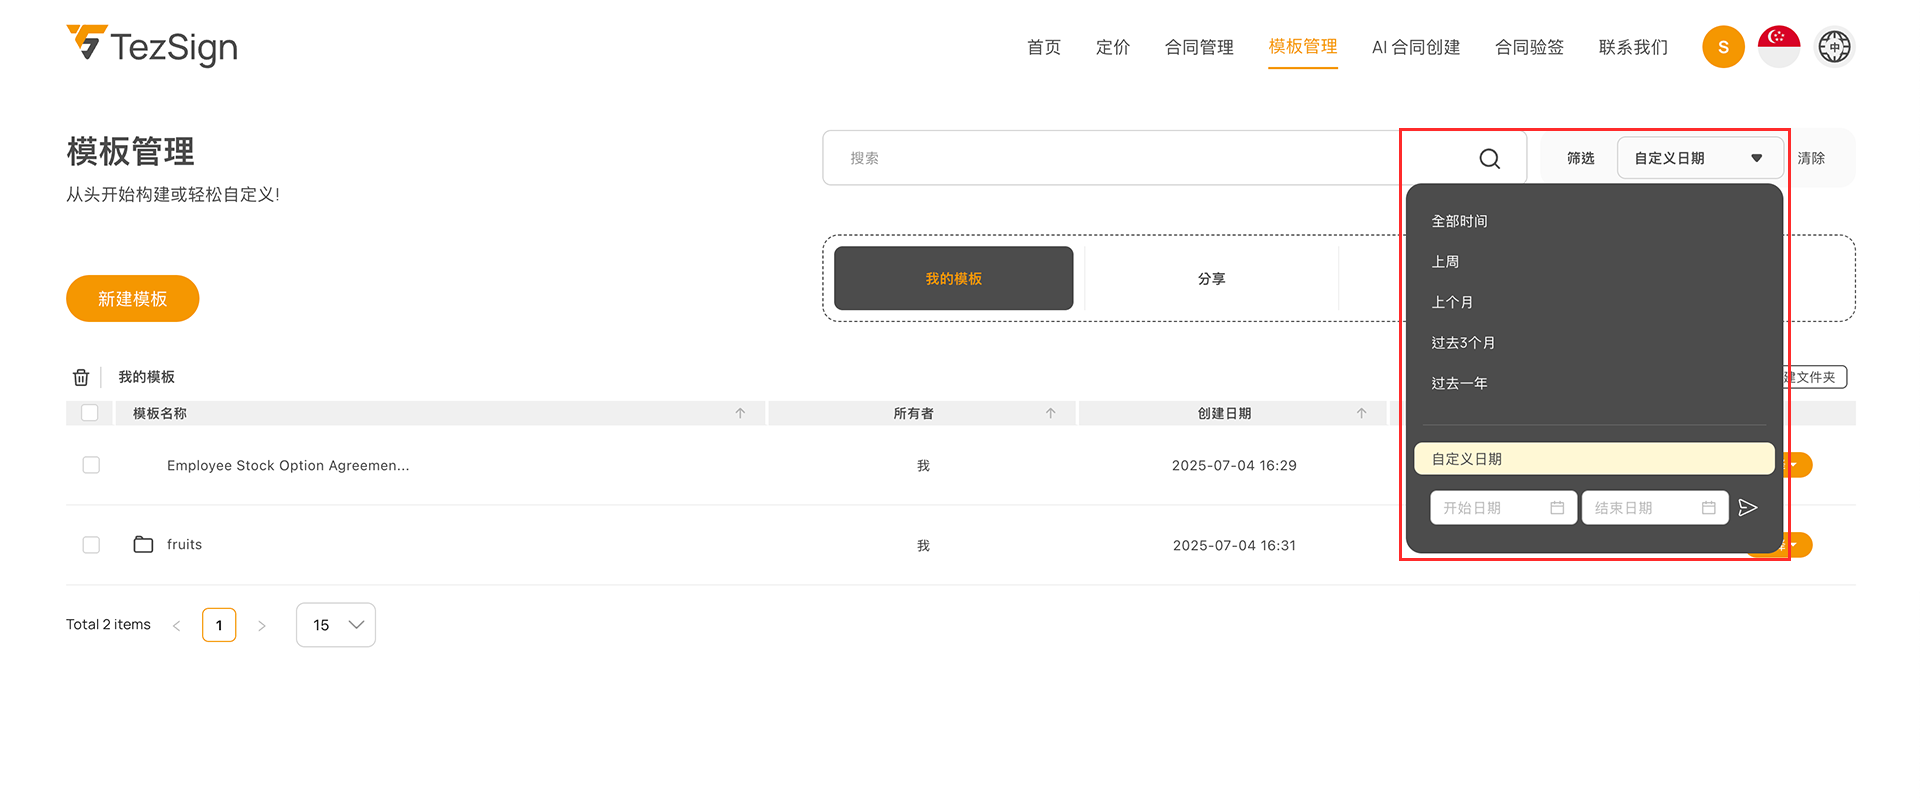Sort by creation date arrow

point(1361,413)
